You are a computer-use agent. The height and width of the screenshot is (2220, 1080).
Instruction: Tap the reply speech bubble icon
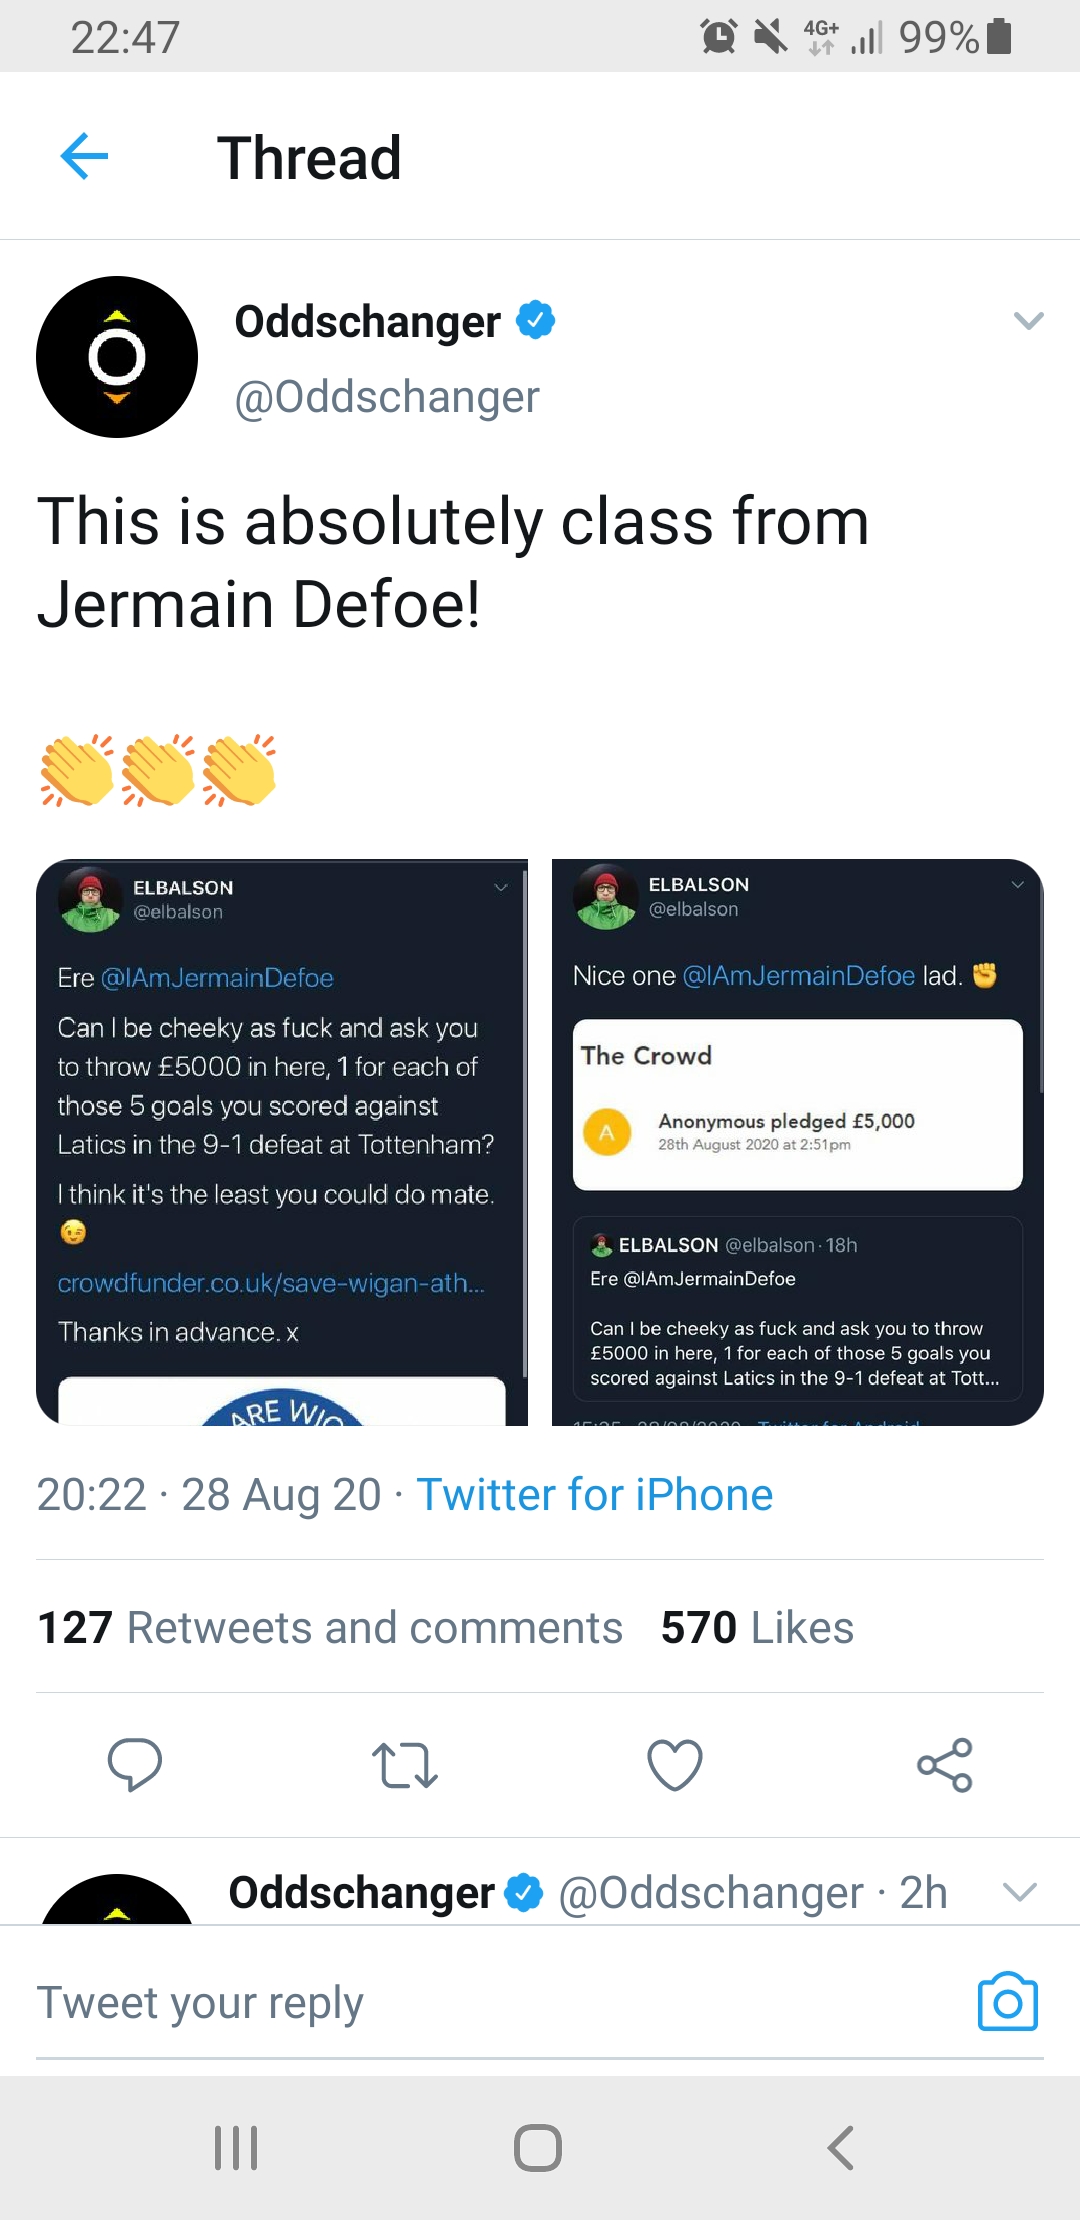click(135, 1764)
